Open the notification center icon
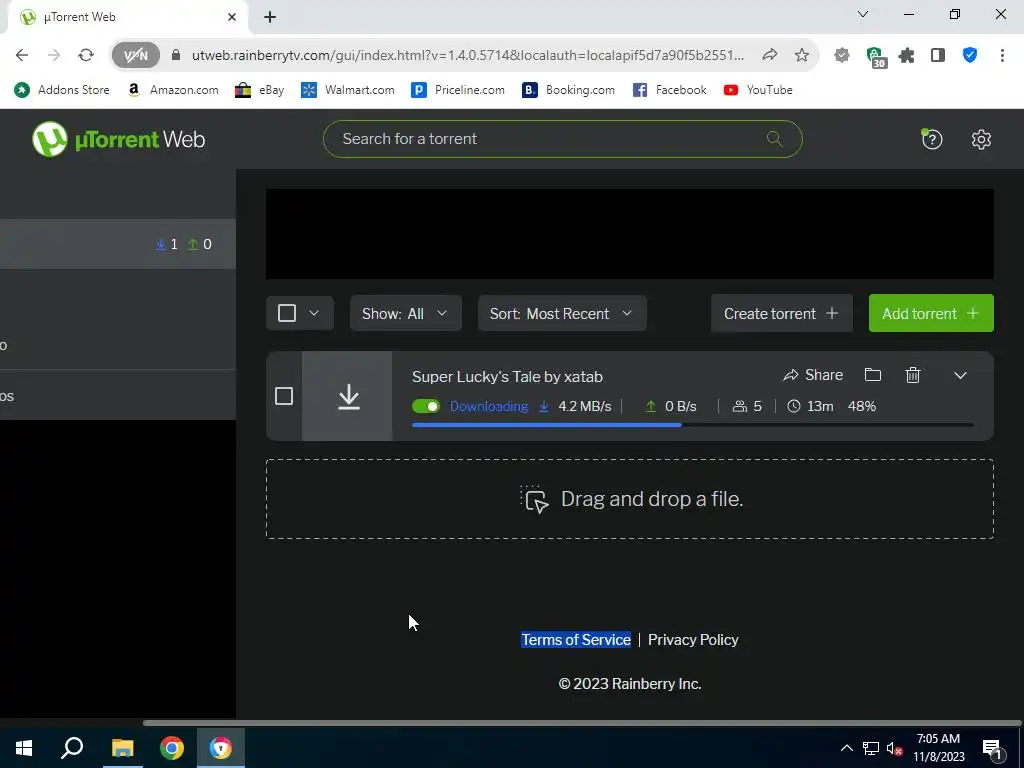This screenshot has width=1024, height=768. click(x=992, y=748)
